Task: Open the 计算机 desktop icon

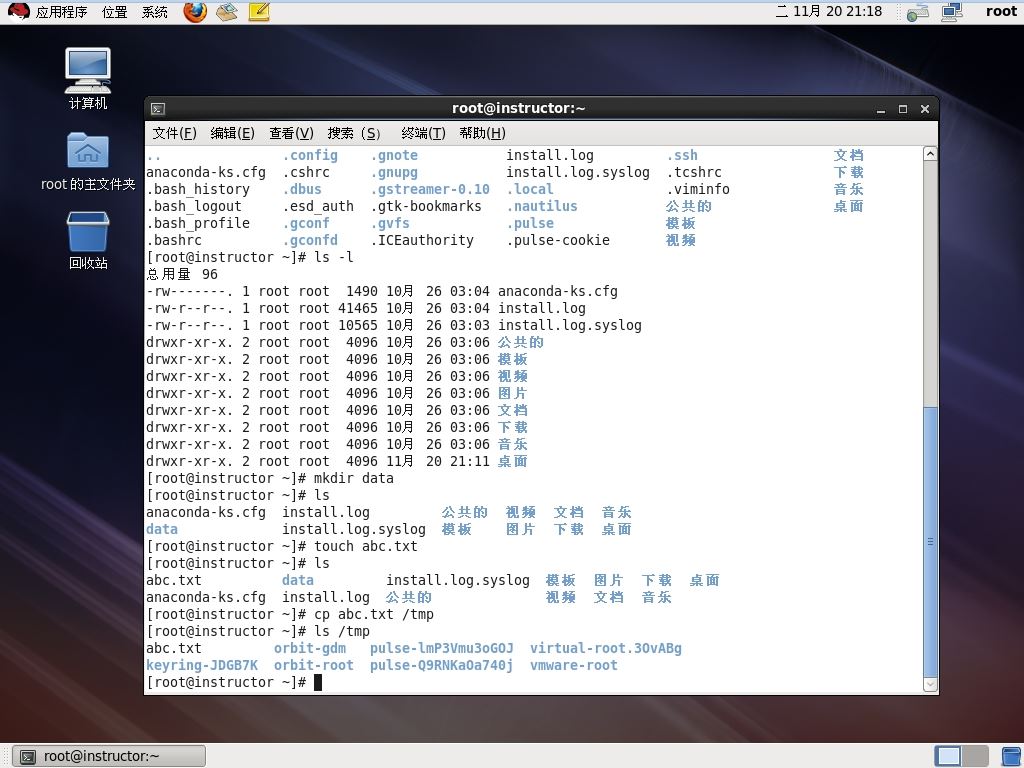Action: click(x=88, y=78)
